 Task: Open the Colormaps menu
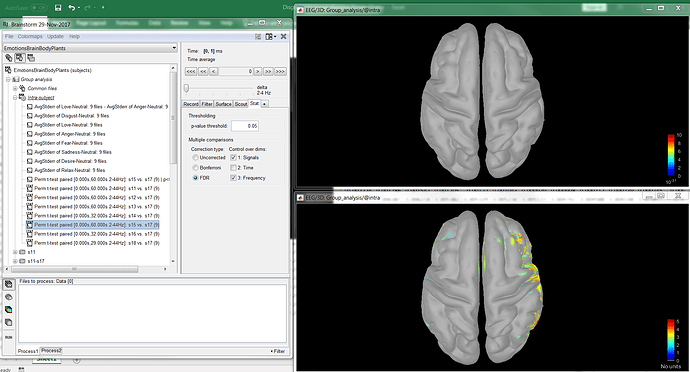tap(30, 37)
